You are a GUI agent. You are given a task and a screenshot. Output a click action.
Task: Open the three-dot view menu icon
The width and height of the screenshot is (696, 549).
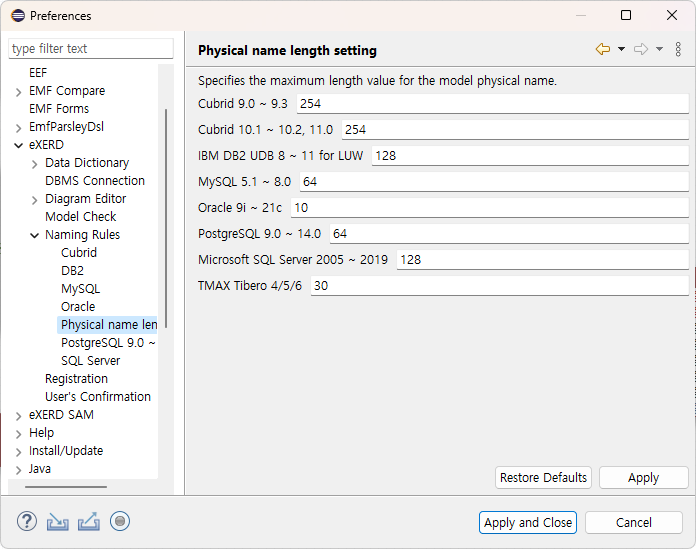678,49
